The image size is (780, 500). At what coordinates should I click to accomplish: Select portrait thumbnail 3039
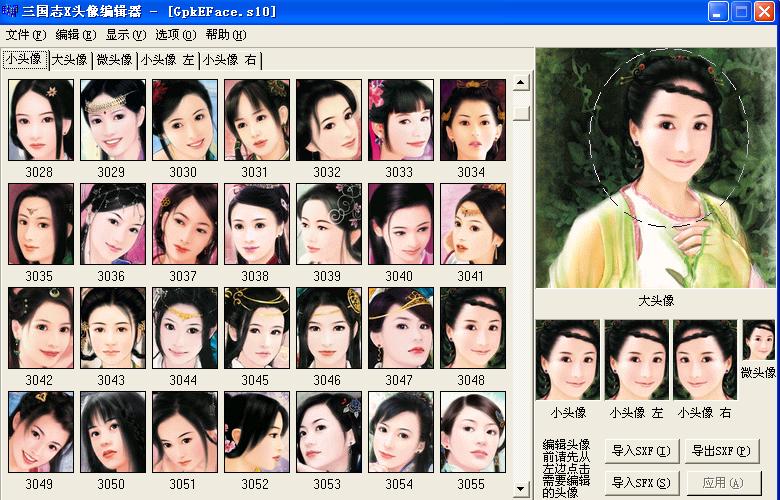(329, 224)
